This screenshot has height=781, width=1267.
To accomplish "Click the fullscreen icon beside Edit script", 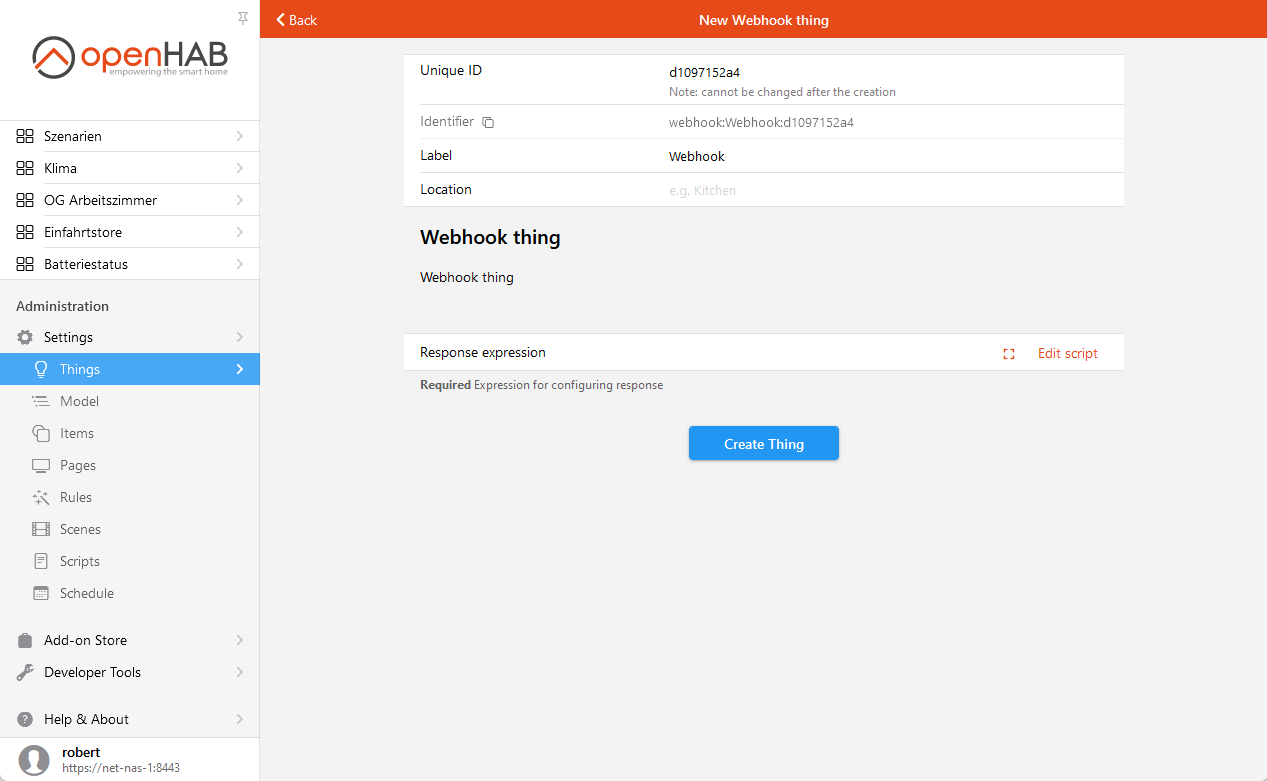I will tap(1009, 354).
